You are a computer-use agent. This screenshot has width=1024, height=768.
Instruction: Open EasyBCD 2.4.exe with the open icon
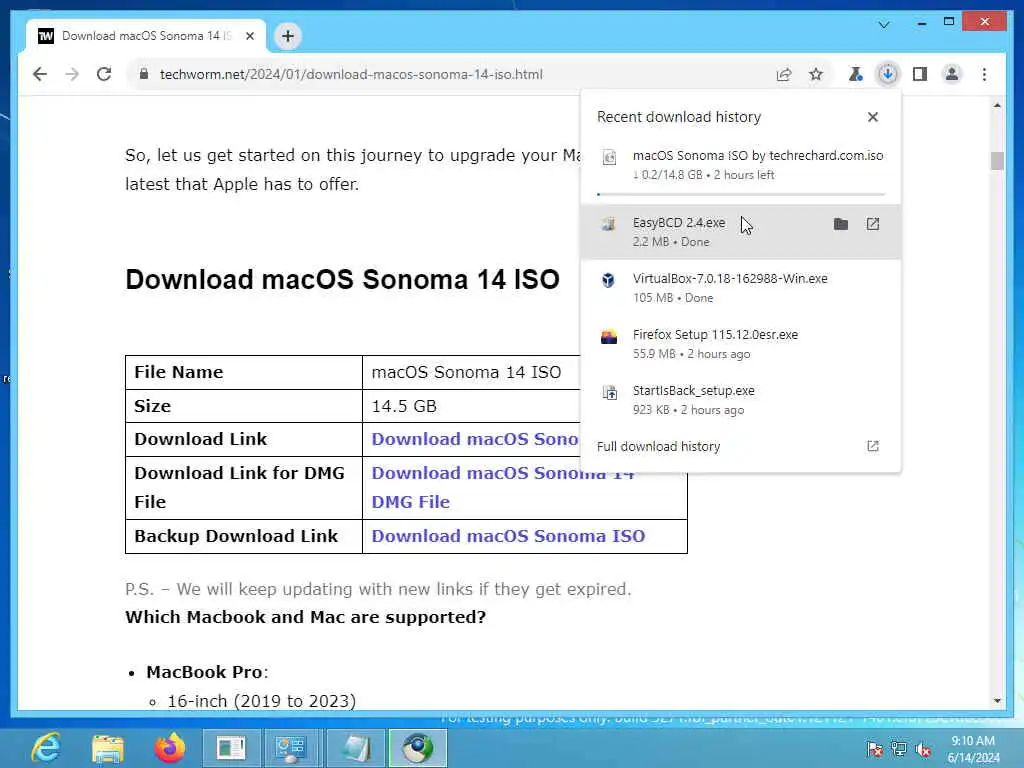click(872, 224)
